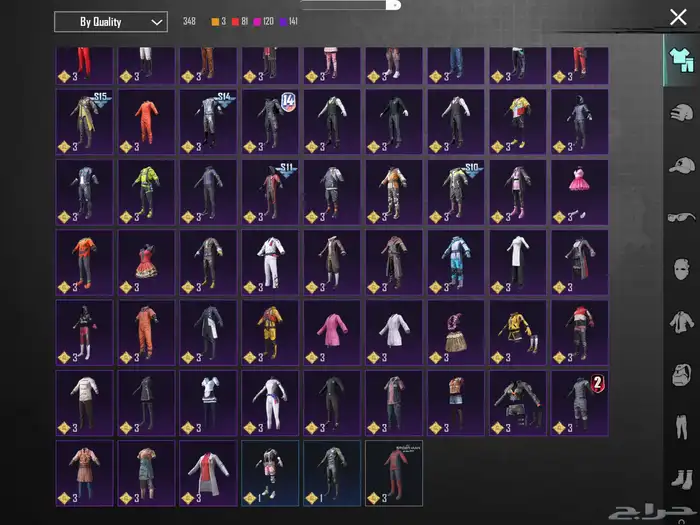Select the helmet category icon
This screenshot has height=525, width=700.
point(681,112)
